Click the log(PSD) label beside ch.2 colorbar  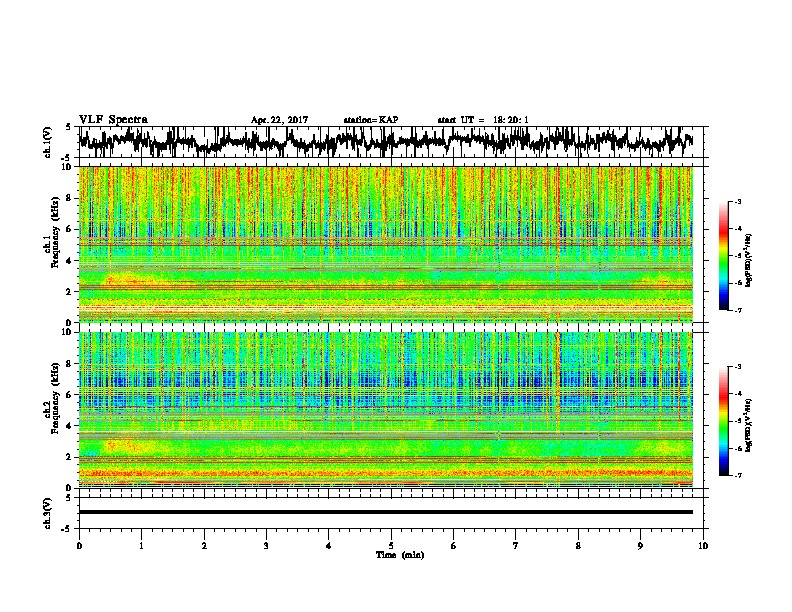pos(749,425)
